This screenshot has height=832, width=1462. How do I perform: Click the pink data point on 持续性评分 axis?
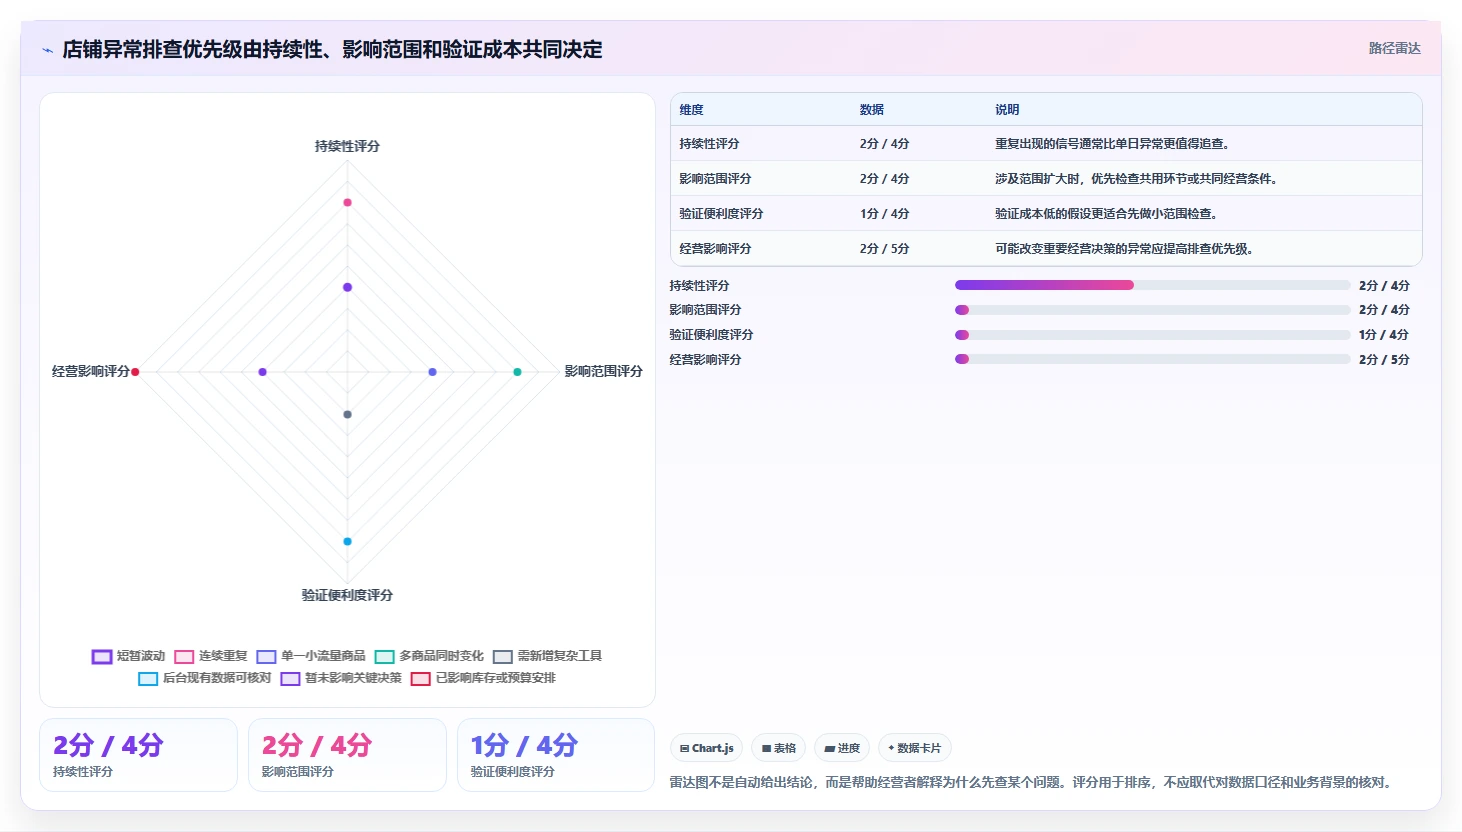[x=348, y=202]
